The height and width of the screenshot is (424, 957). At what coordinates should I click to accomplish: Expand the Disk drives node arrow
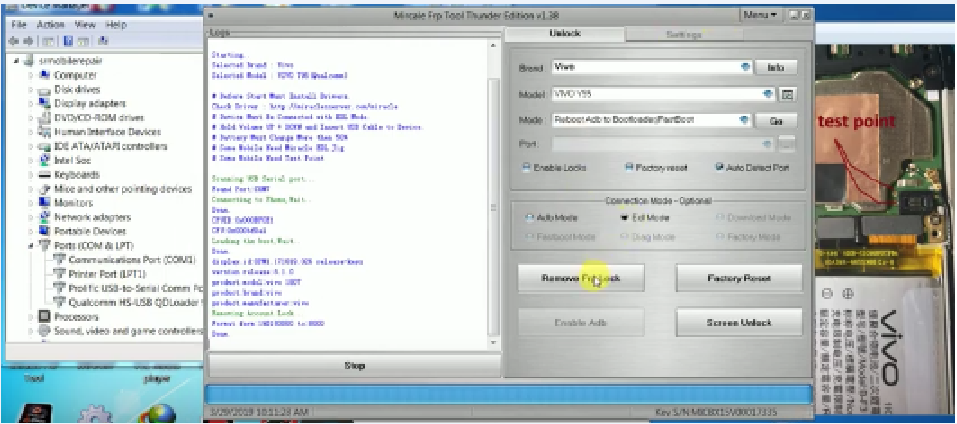pyautogui.click(x=29, y=89)
